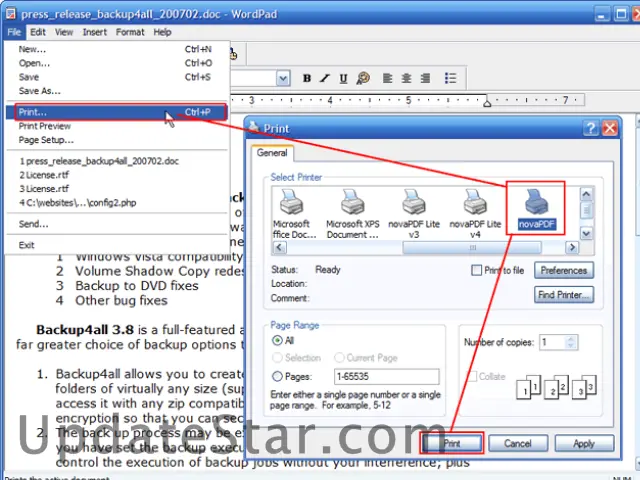The image size is (640, 480).
Task: Choose Print Preview from File menu
Action: click(117, 126)
